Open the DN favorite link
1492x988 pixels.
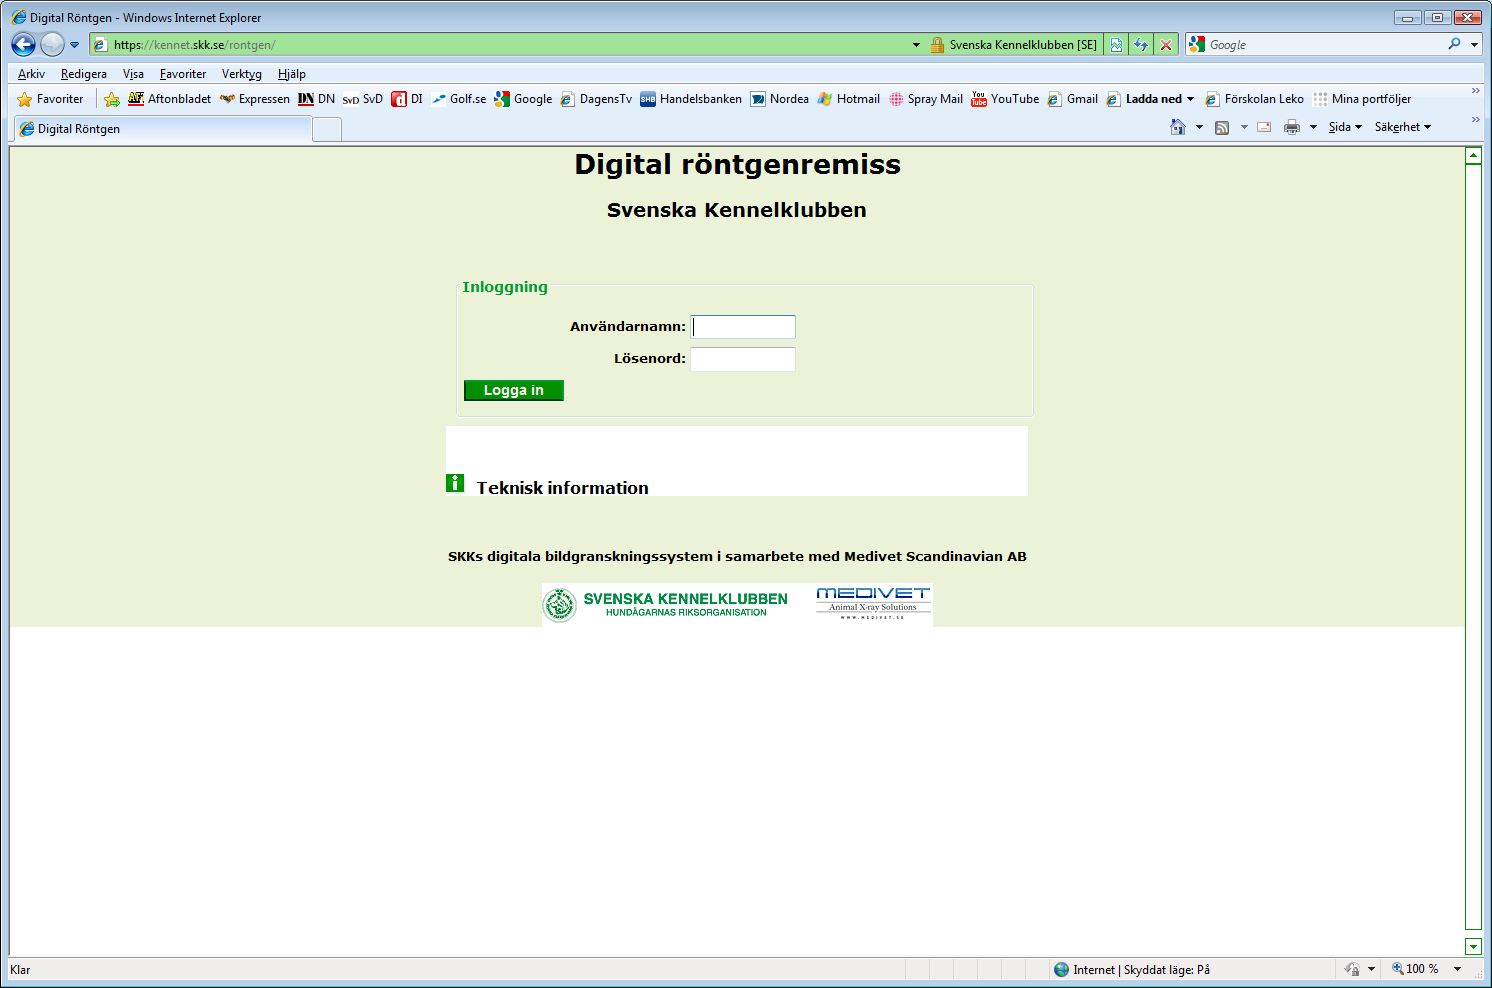pyautogui.click(x=316, y=99)
